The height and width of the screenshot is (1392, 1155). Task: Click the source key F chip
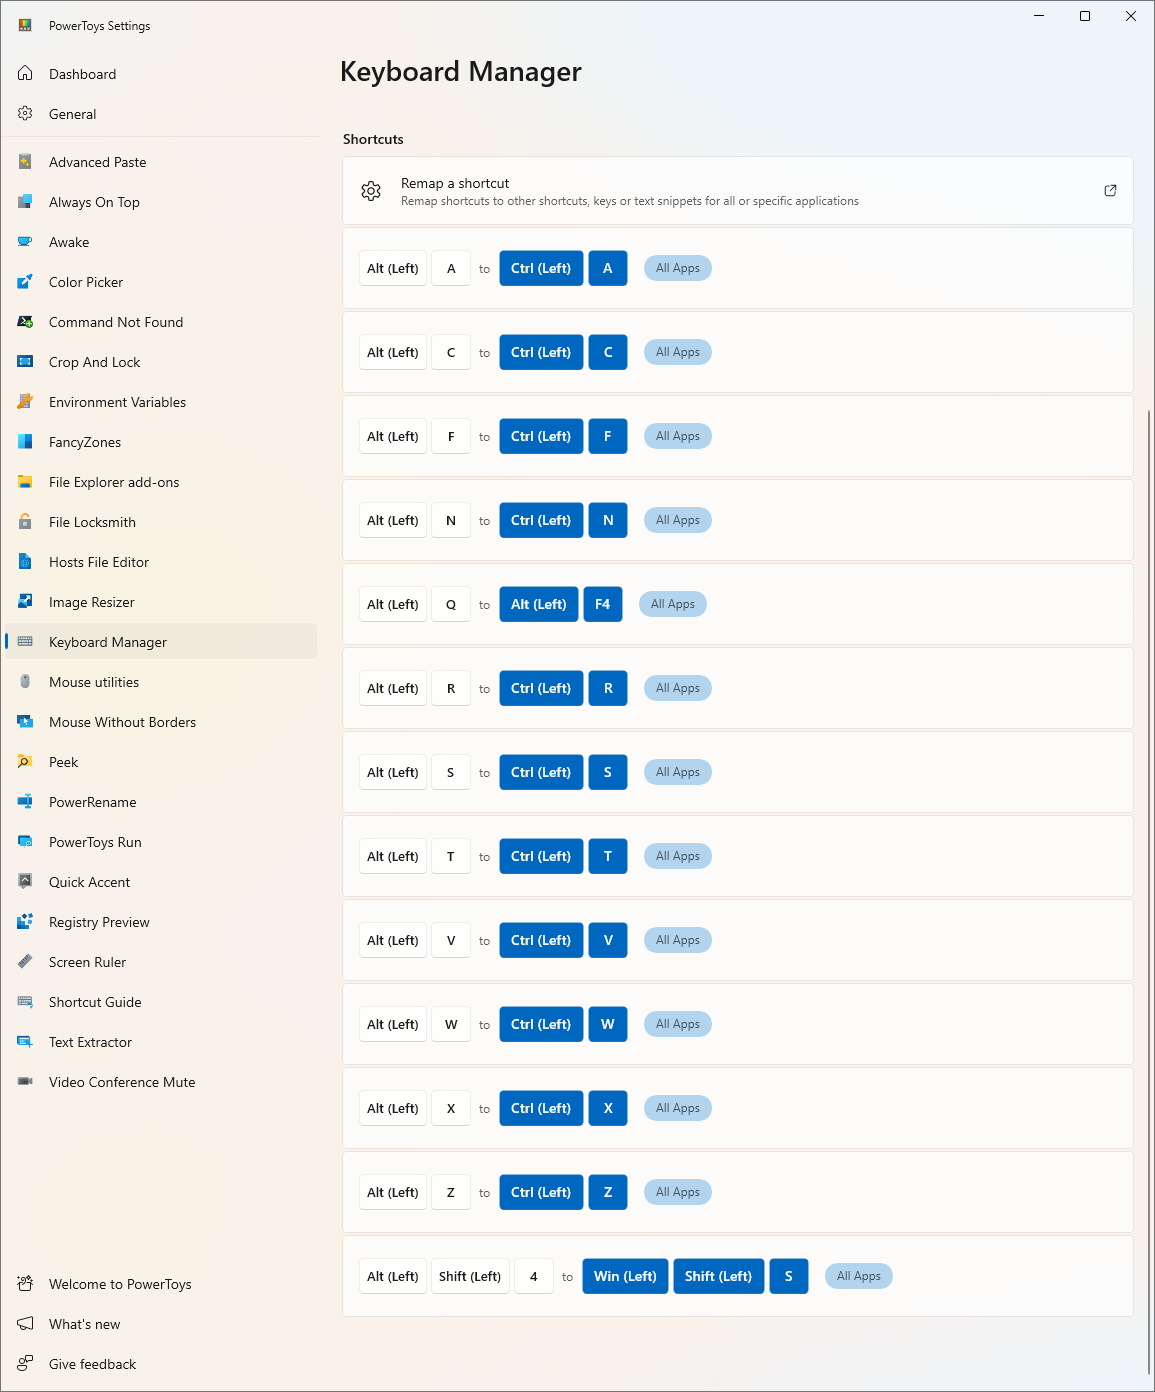pos(451,436)
